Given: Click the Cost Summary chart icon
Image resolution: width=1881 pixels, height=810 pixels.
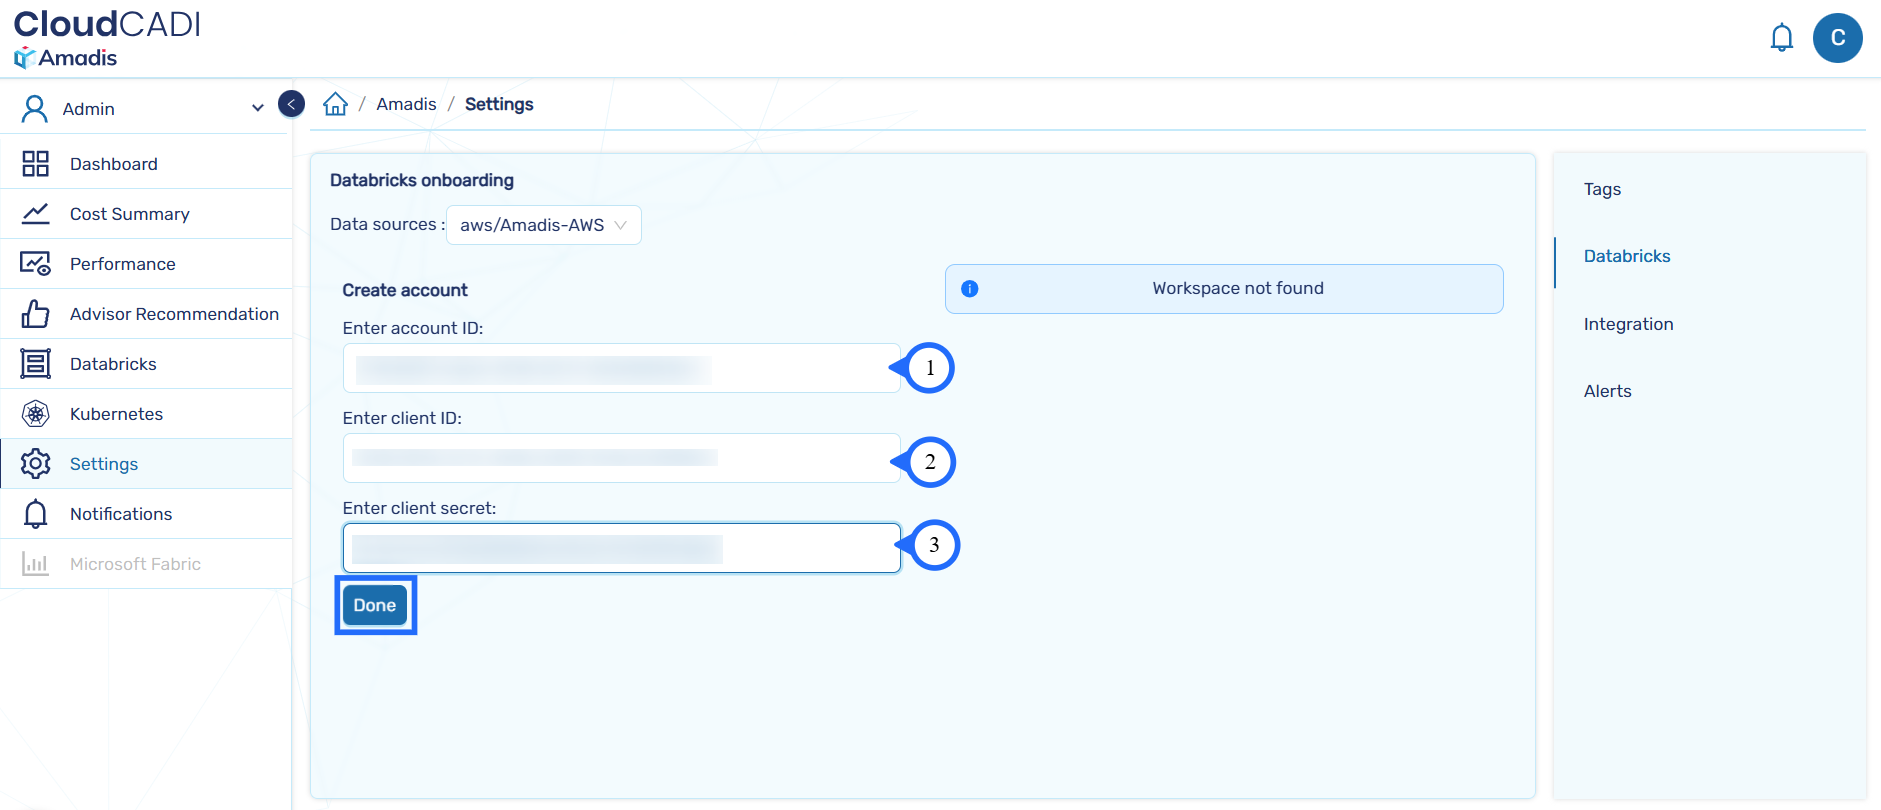Looking at the screenshot, I should click(x=36, y=214).
